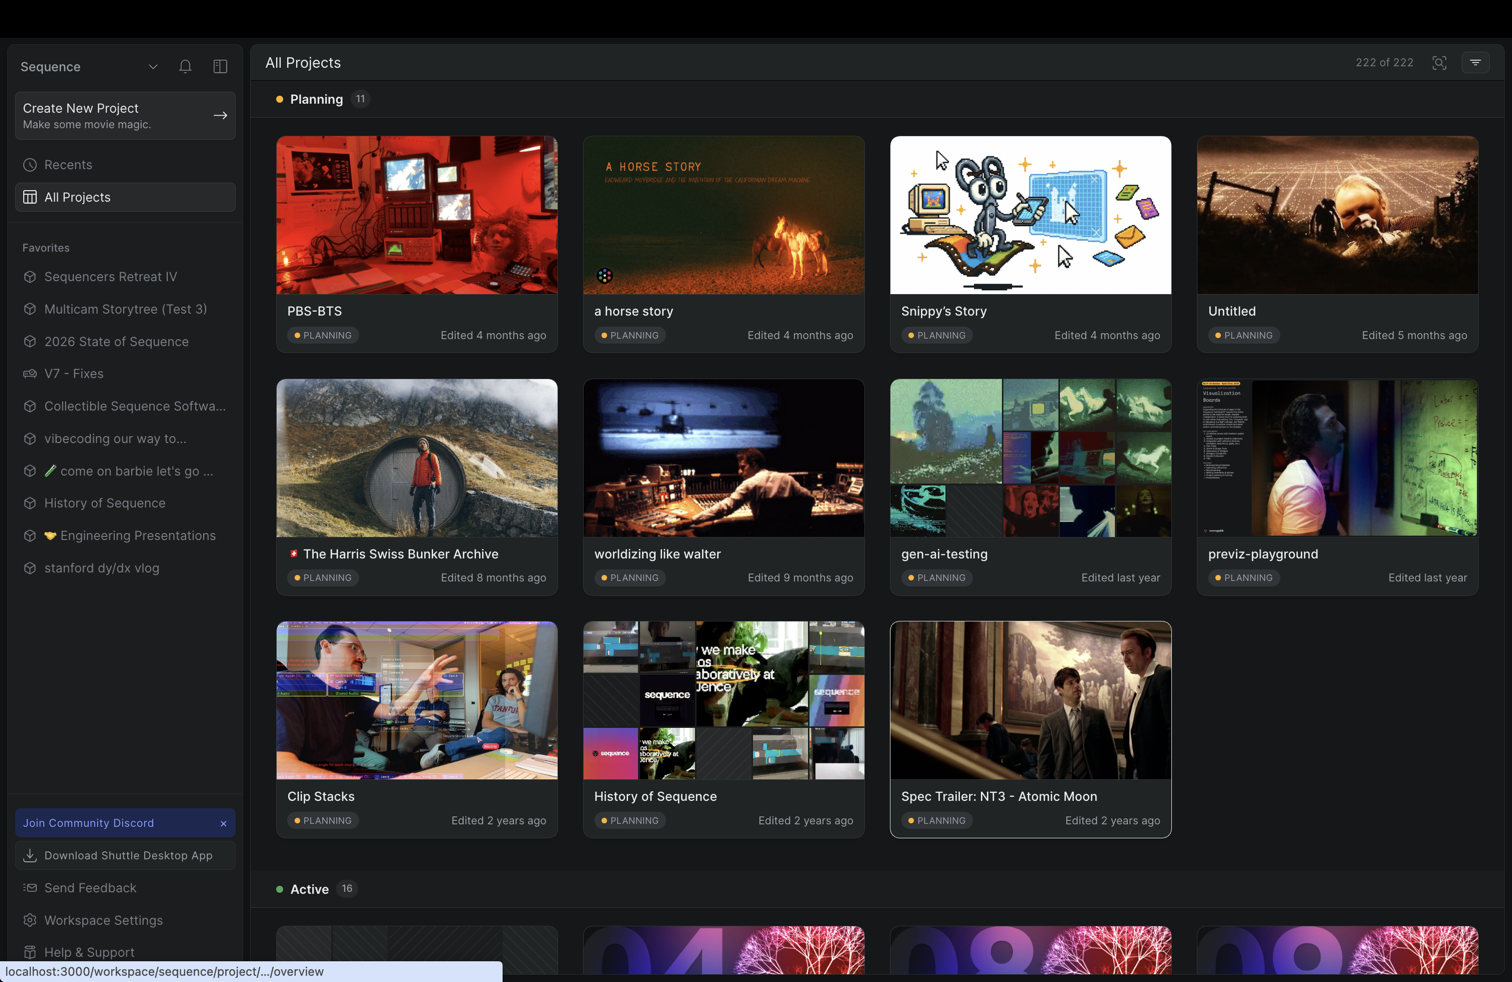The height and width of the screenshot is (982, 1512).
Task: Click the Create New Project arrow
Action: (220, 116)
